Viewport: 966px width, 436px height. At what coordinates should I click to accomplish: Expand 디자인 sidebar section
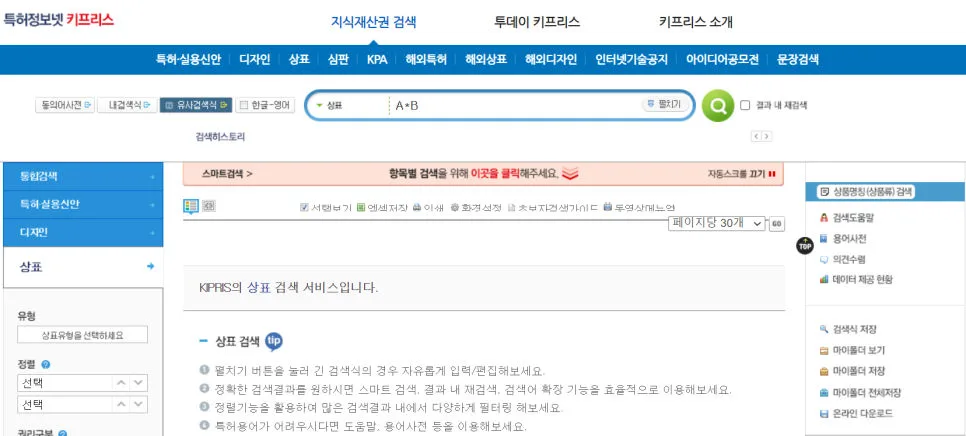coord(83,233)
